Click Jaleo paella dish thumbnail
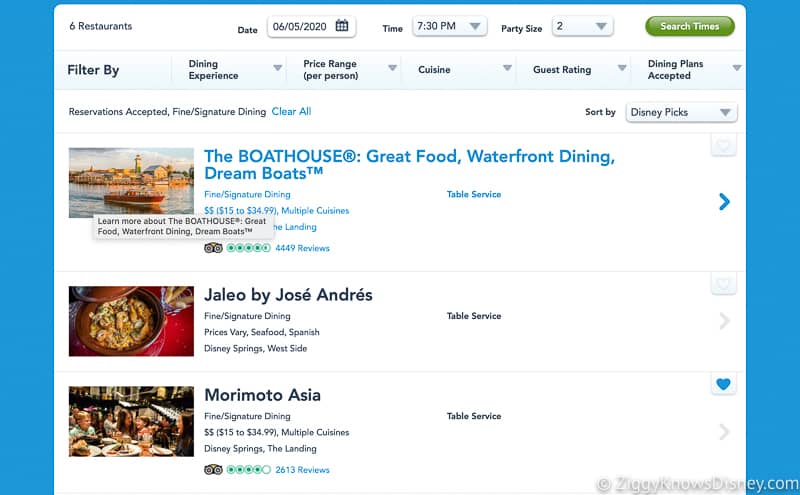 131,321
